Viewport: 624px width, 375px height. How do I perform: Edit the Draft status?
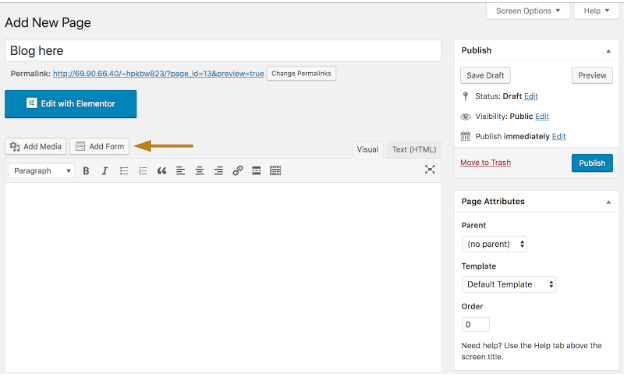531,96
